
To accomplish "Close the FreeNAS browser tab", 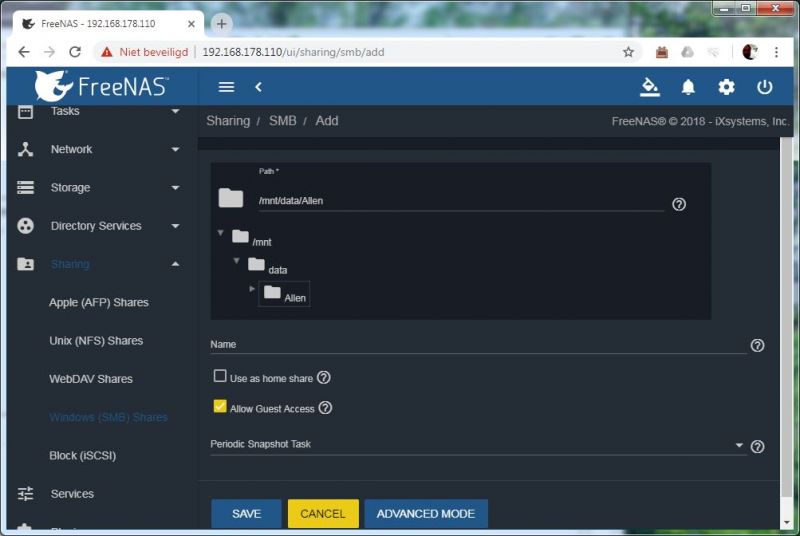I will (191, 23).
